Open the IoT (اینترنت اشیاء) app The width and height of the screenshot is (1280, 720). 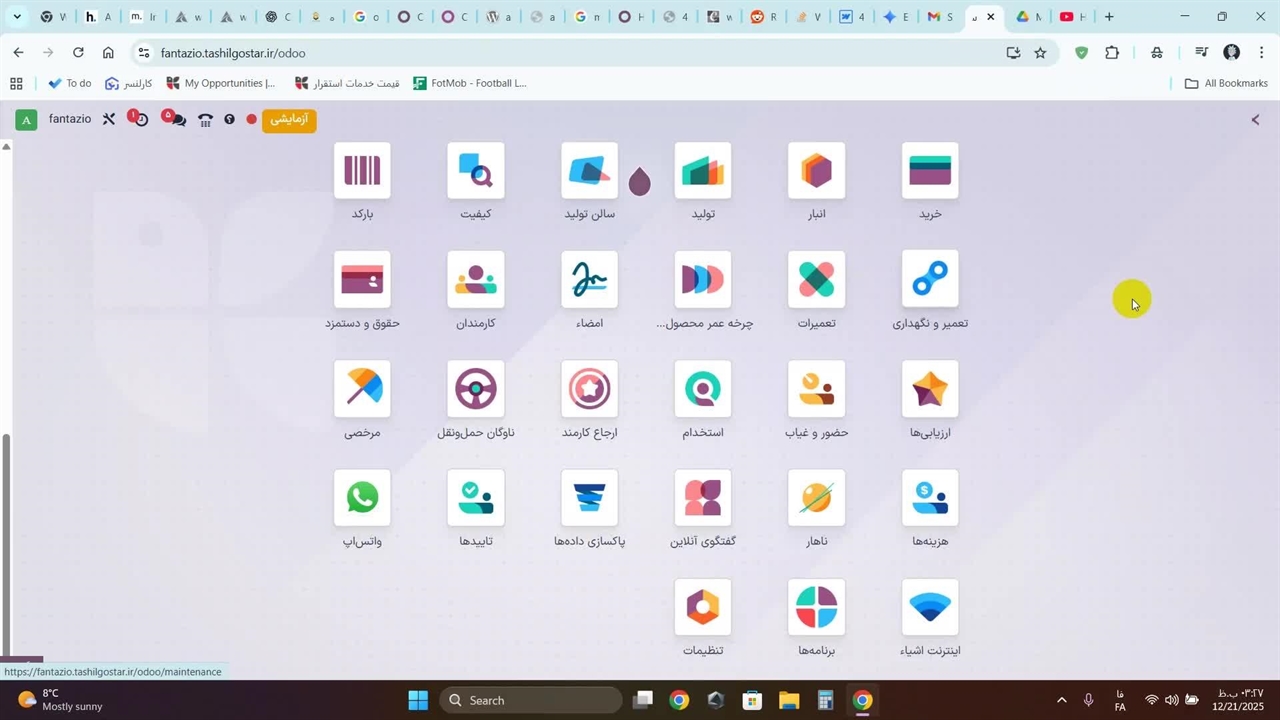[x=930, y=607]
